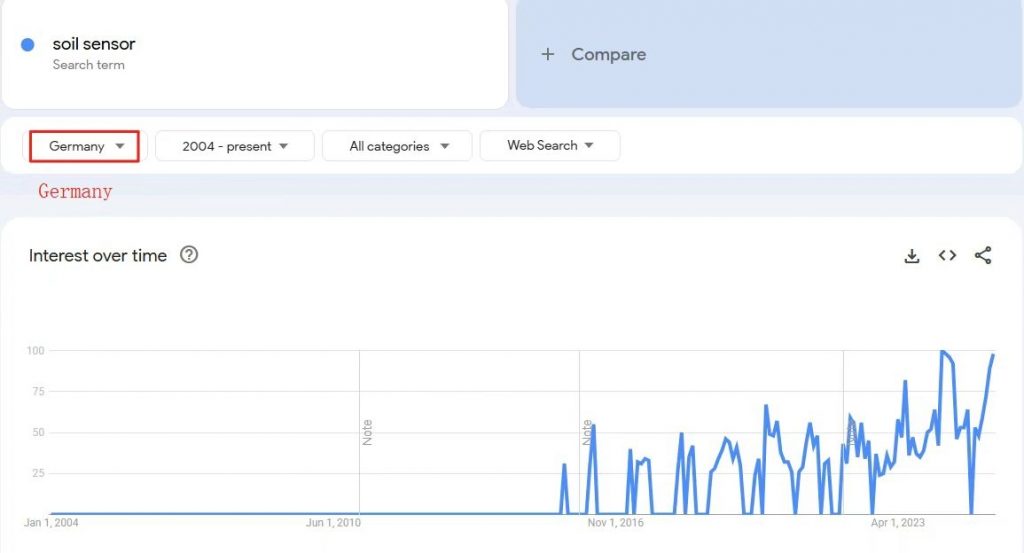
Task: Click the Note marker near Jun 2010
Action: (x=367, y=432)
